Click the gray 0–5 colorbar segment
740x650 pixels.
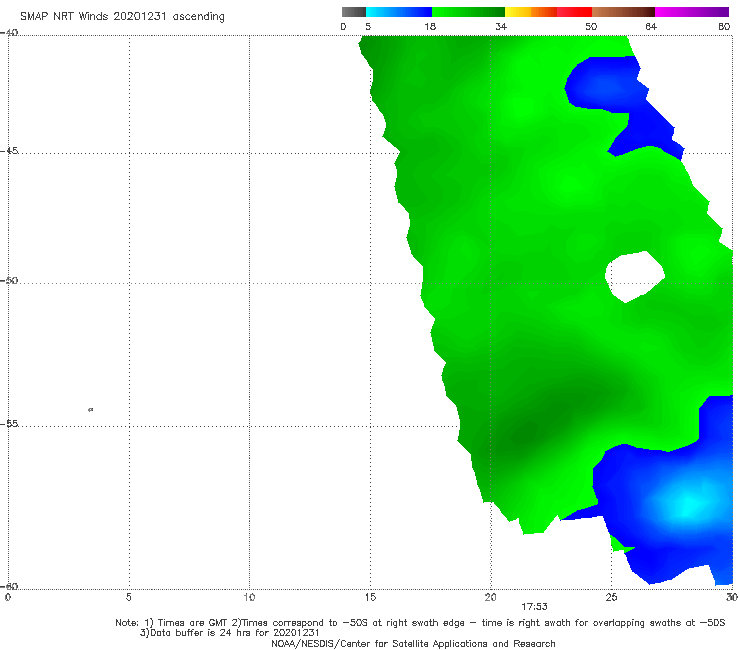(x=353, y=12)
